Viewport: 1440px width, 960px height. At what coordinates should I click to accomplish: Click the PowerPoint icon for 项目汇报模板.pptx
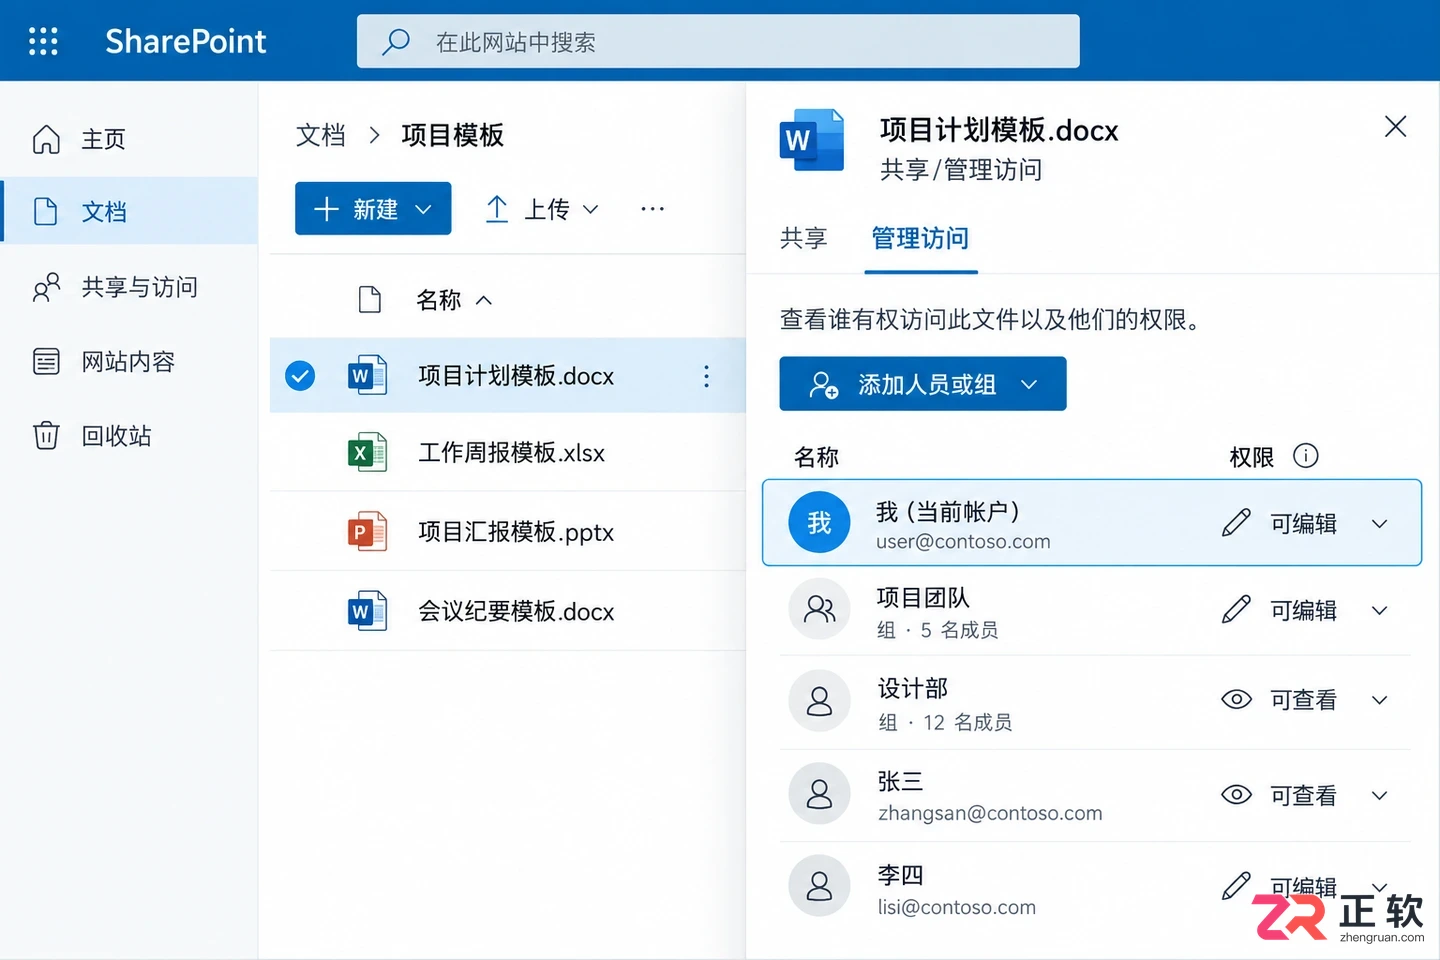pyautogui.click(x=367, y=531)
